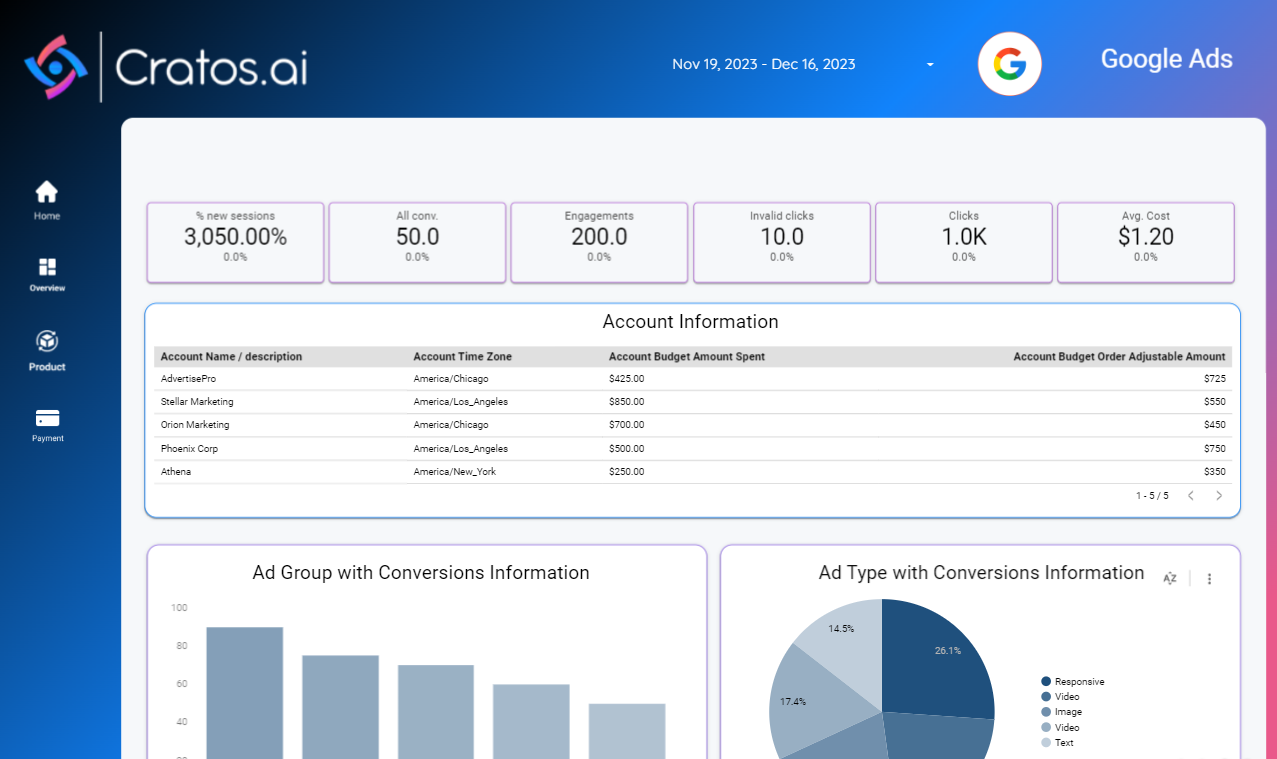Sort by Account Budget Amount Spent column
This screenshot has width=1277, height=759.
tap(687, 357)
